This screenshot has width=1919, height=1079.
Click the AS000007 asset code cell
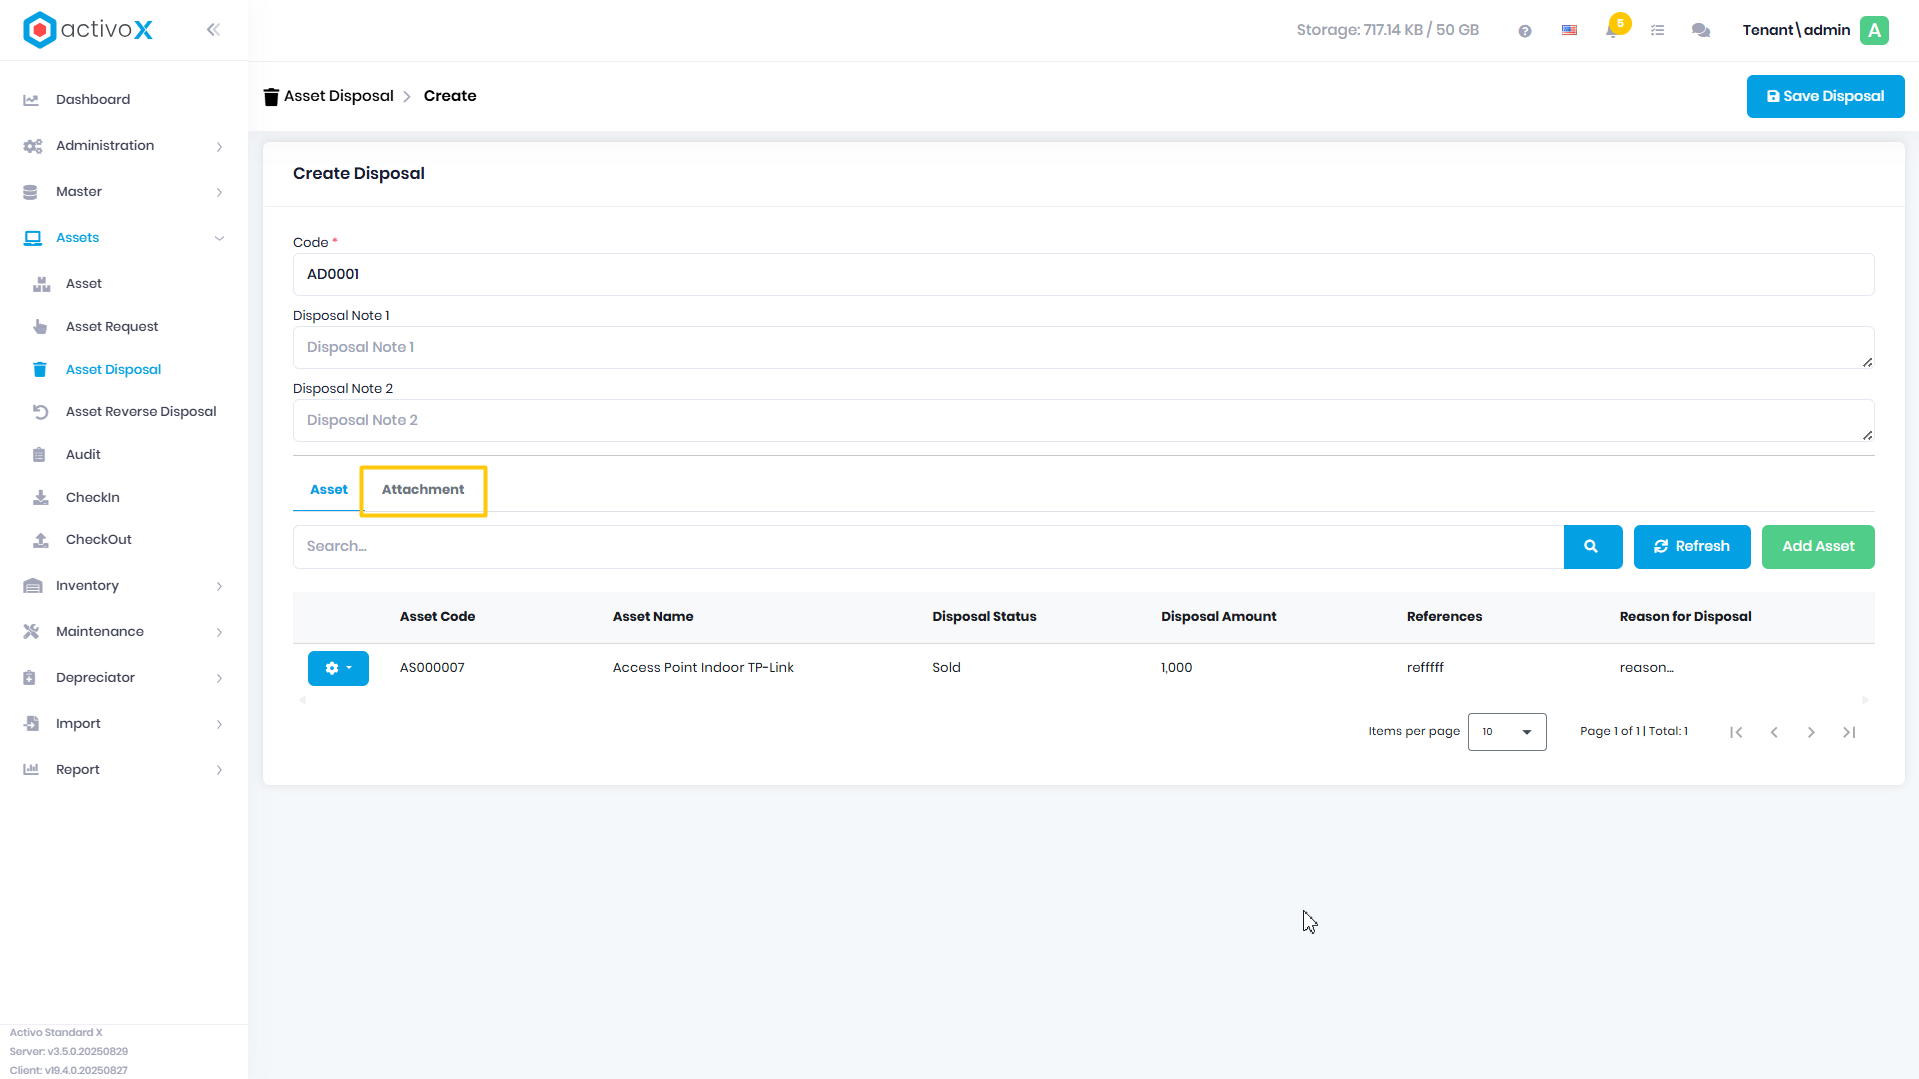tap(432, 668)
